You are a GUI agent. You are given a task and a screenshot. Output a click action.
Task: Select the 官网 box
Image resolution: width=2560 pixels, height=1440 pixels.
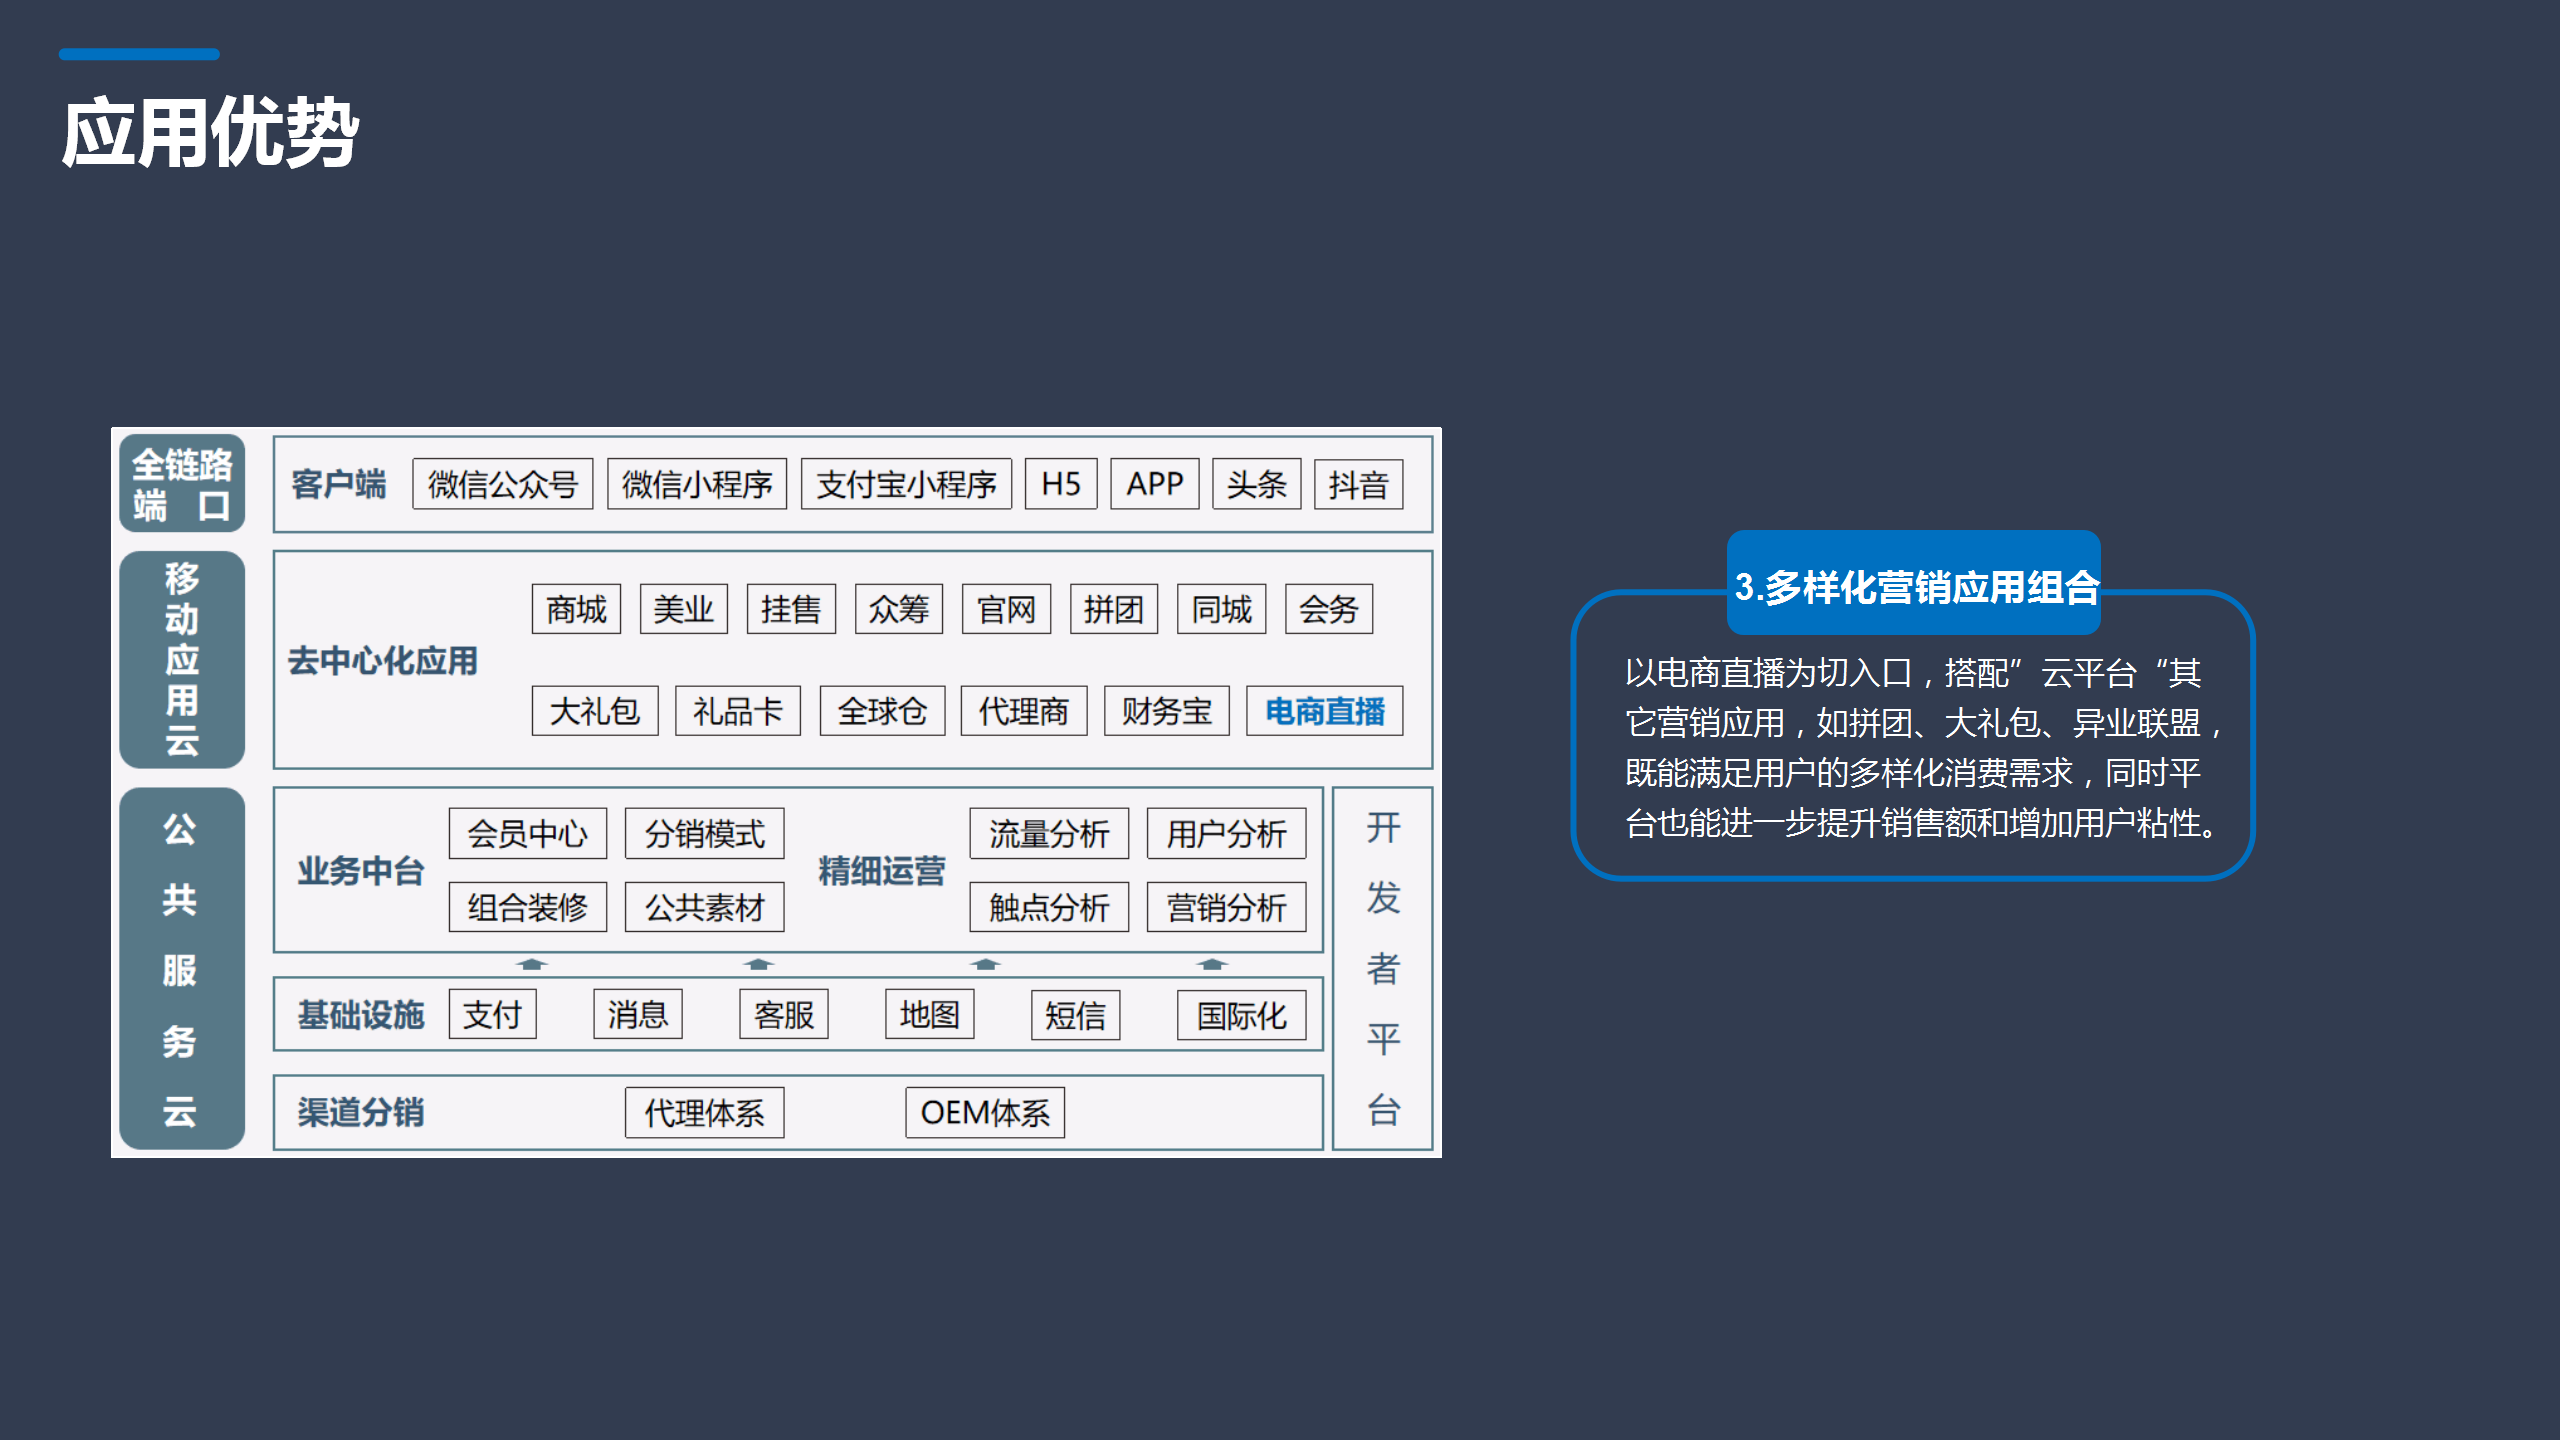(x=1007, y=609)
